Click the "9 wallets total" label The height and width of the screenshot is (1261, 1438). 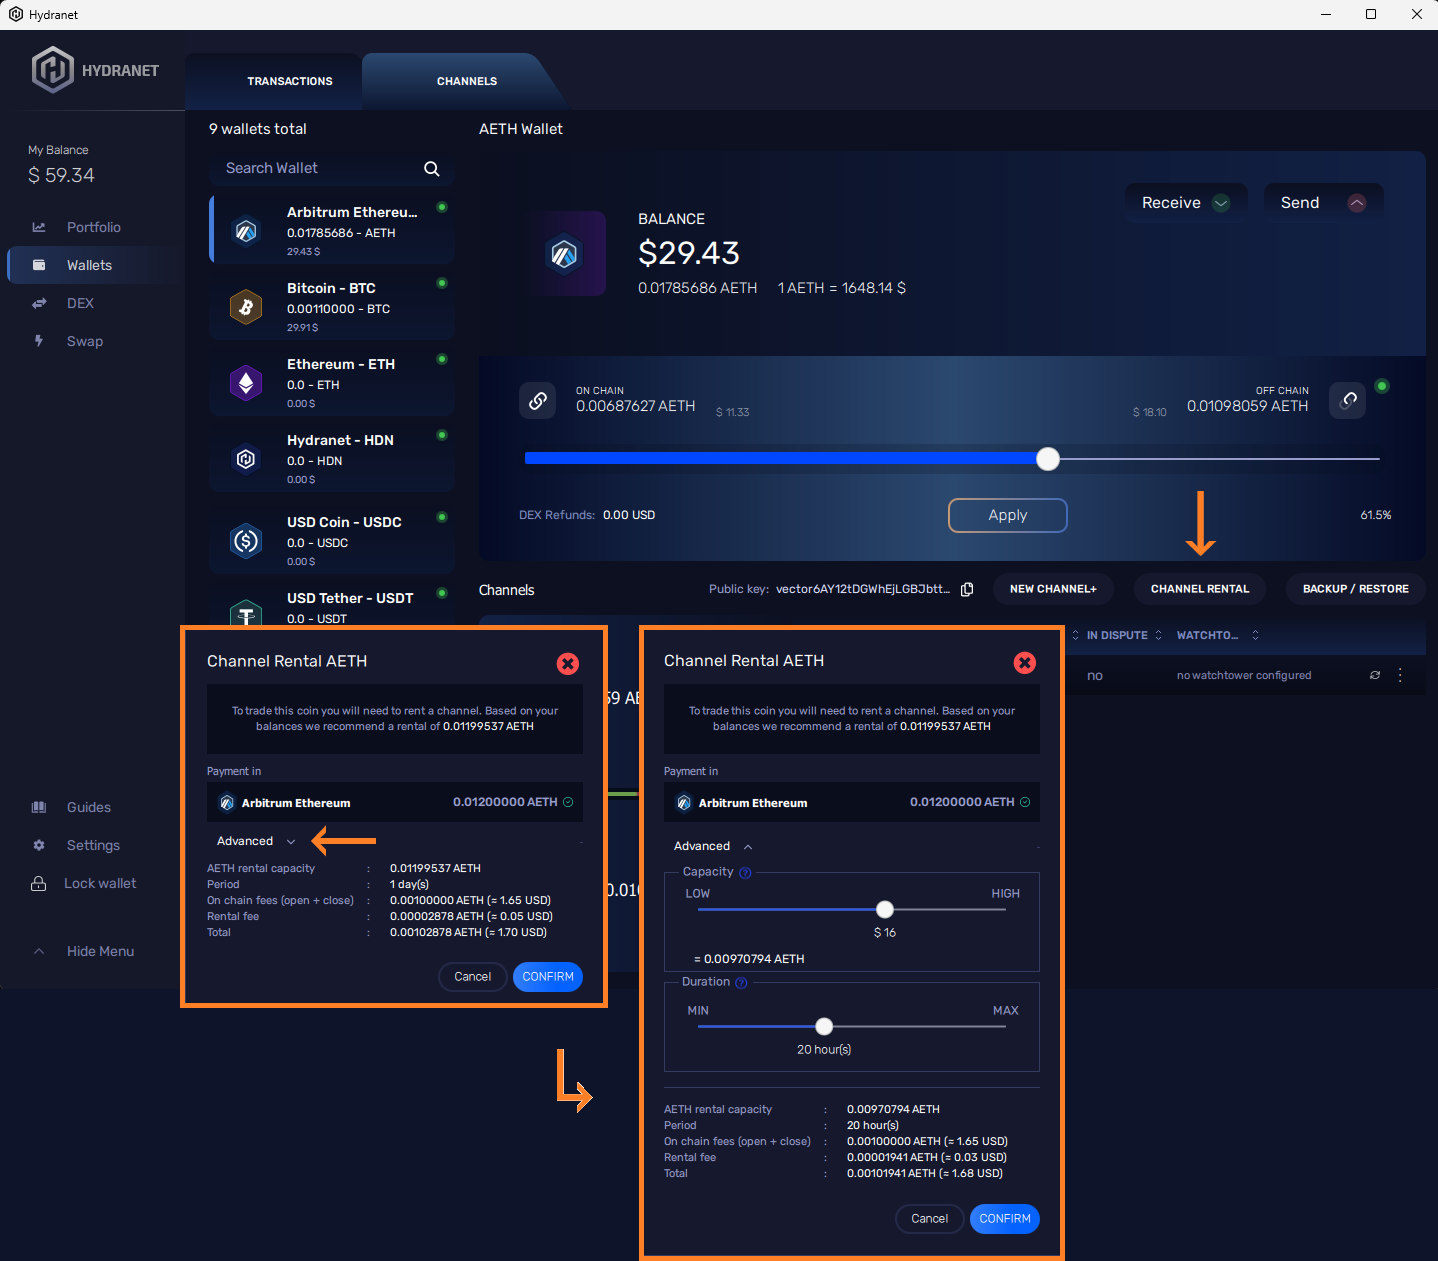pyautogui.click(x=258, y=129)
